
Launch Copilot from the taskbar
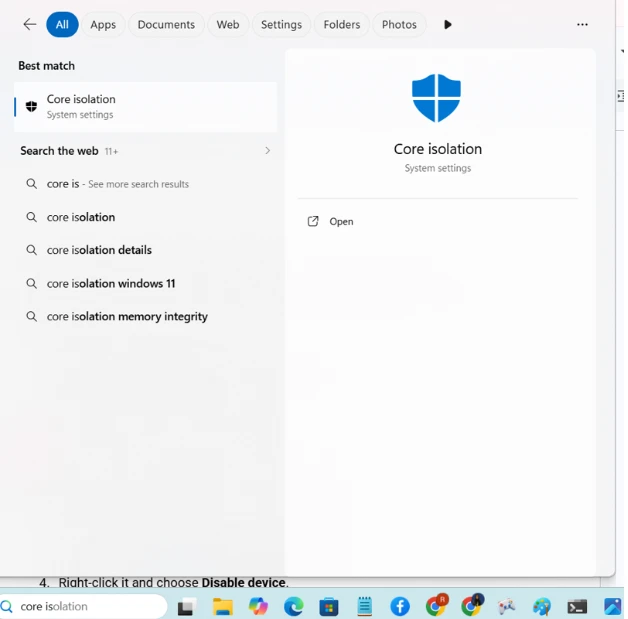[x=258, y=607]
